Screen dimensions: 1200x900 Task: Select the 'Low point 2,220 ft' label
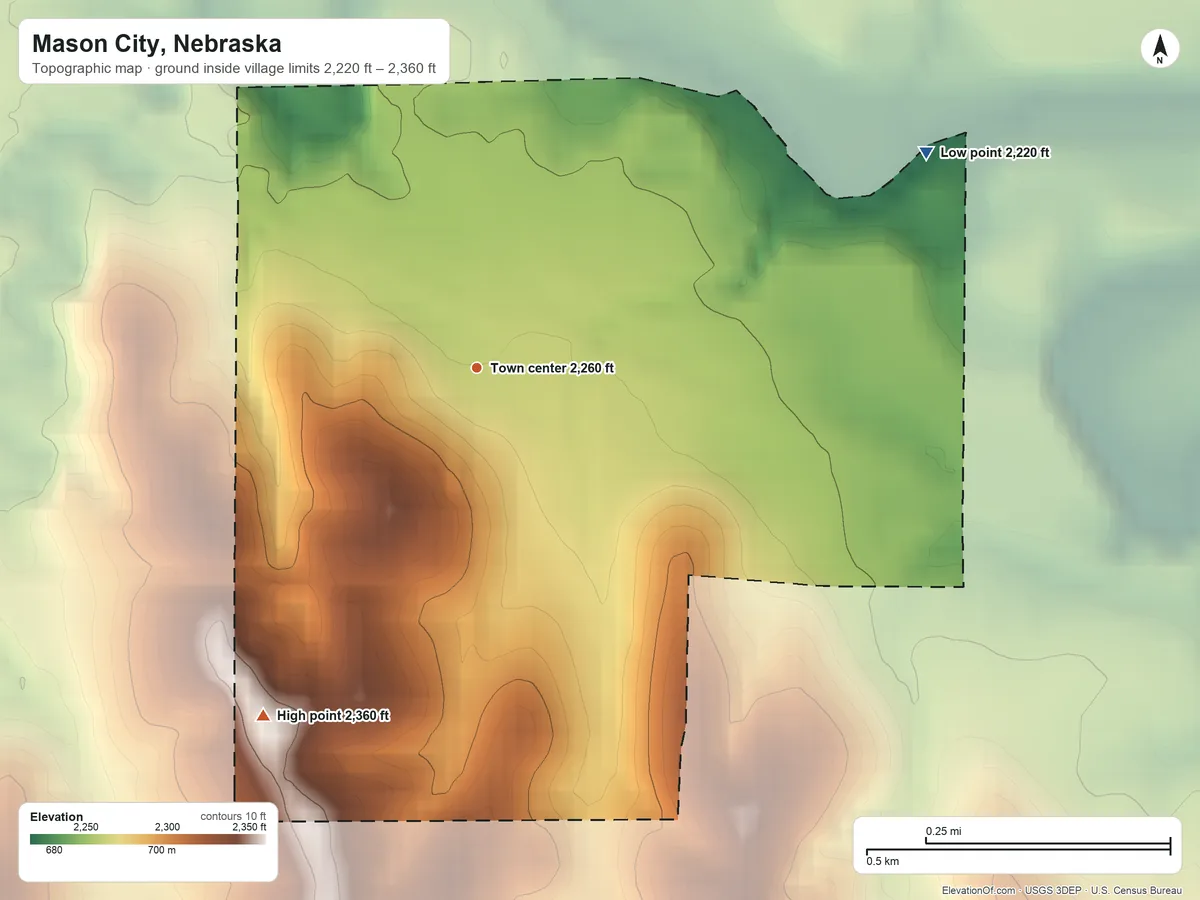coord(995,153)
